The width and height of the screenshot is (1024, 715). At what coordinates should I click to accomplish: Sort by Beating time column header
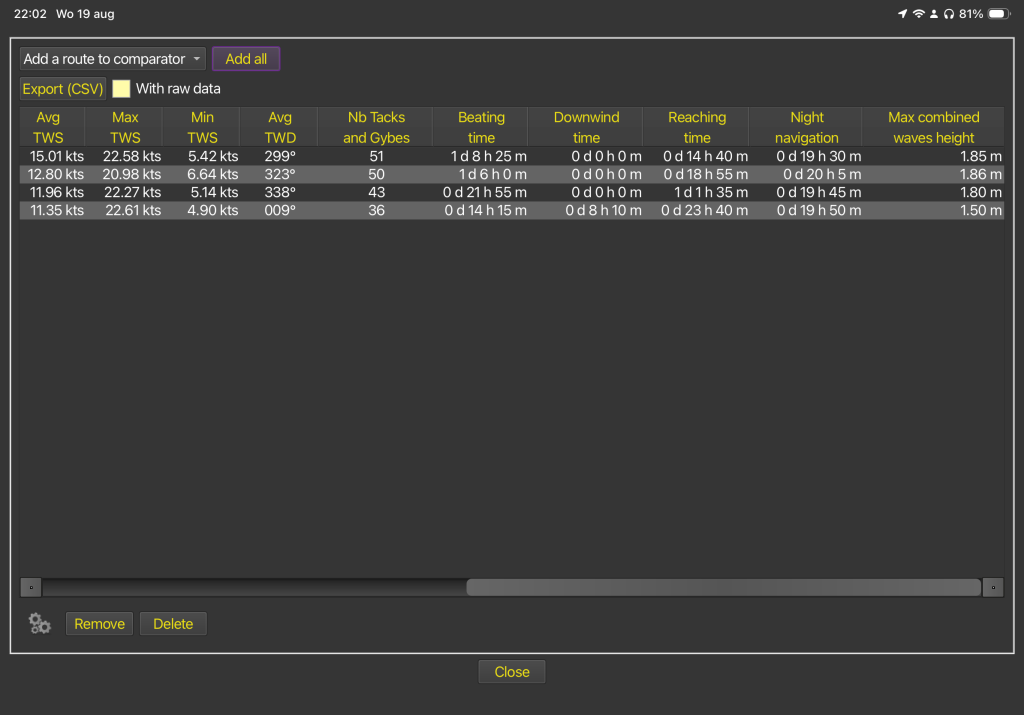click(481, 127)
